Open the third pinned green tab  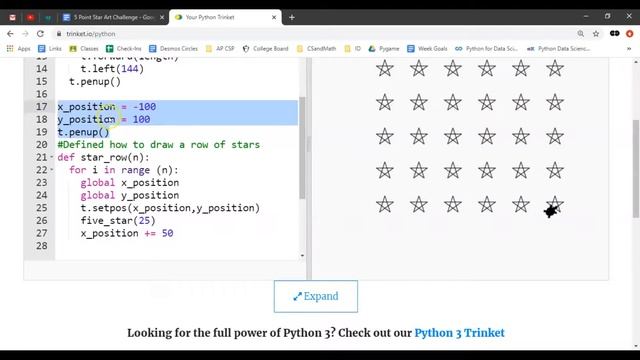coord(48,18)
